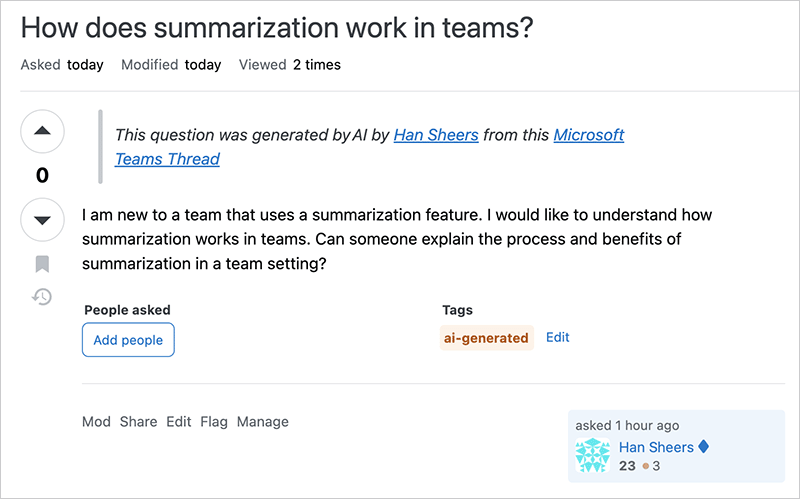Click the blue diamond badge icon
This screenshot has height=499, width=800.
coord(703,447)
